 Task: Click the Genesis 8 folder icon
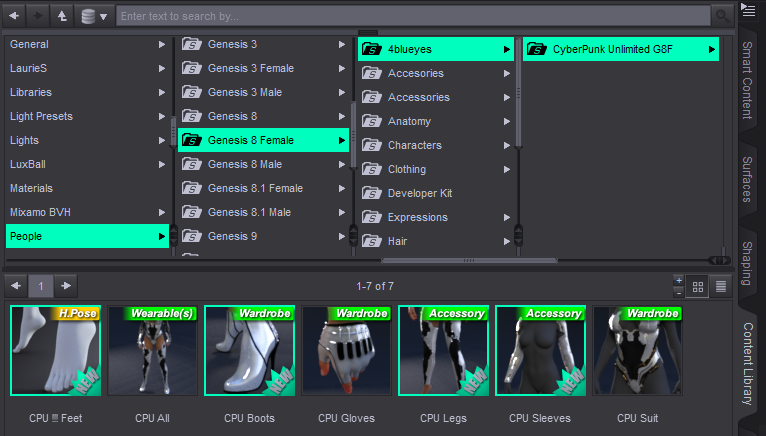[192, 116]
